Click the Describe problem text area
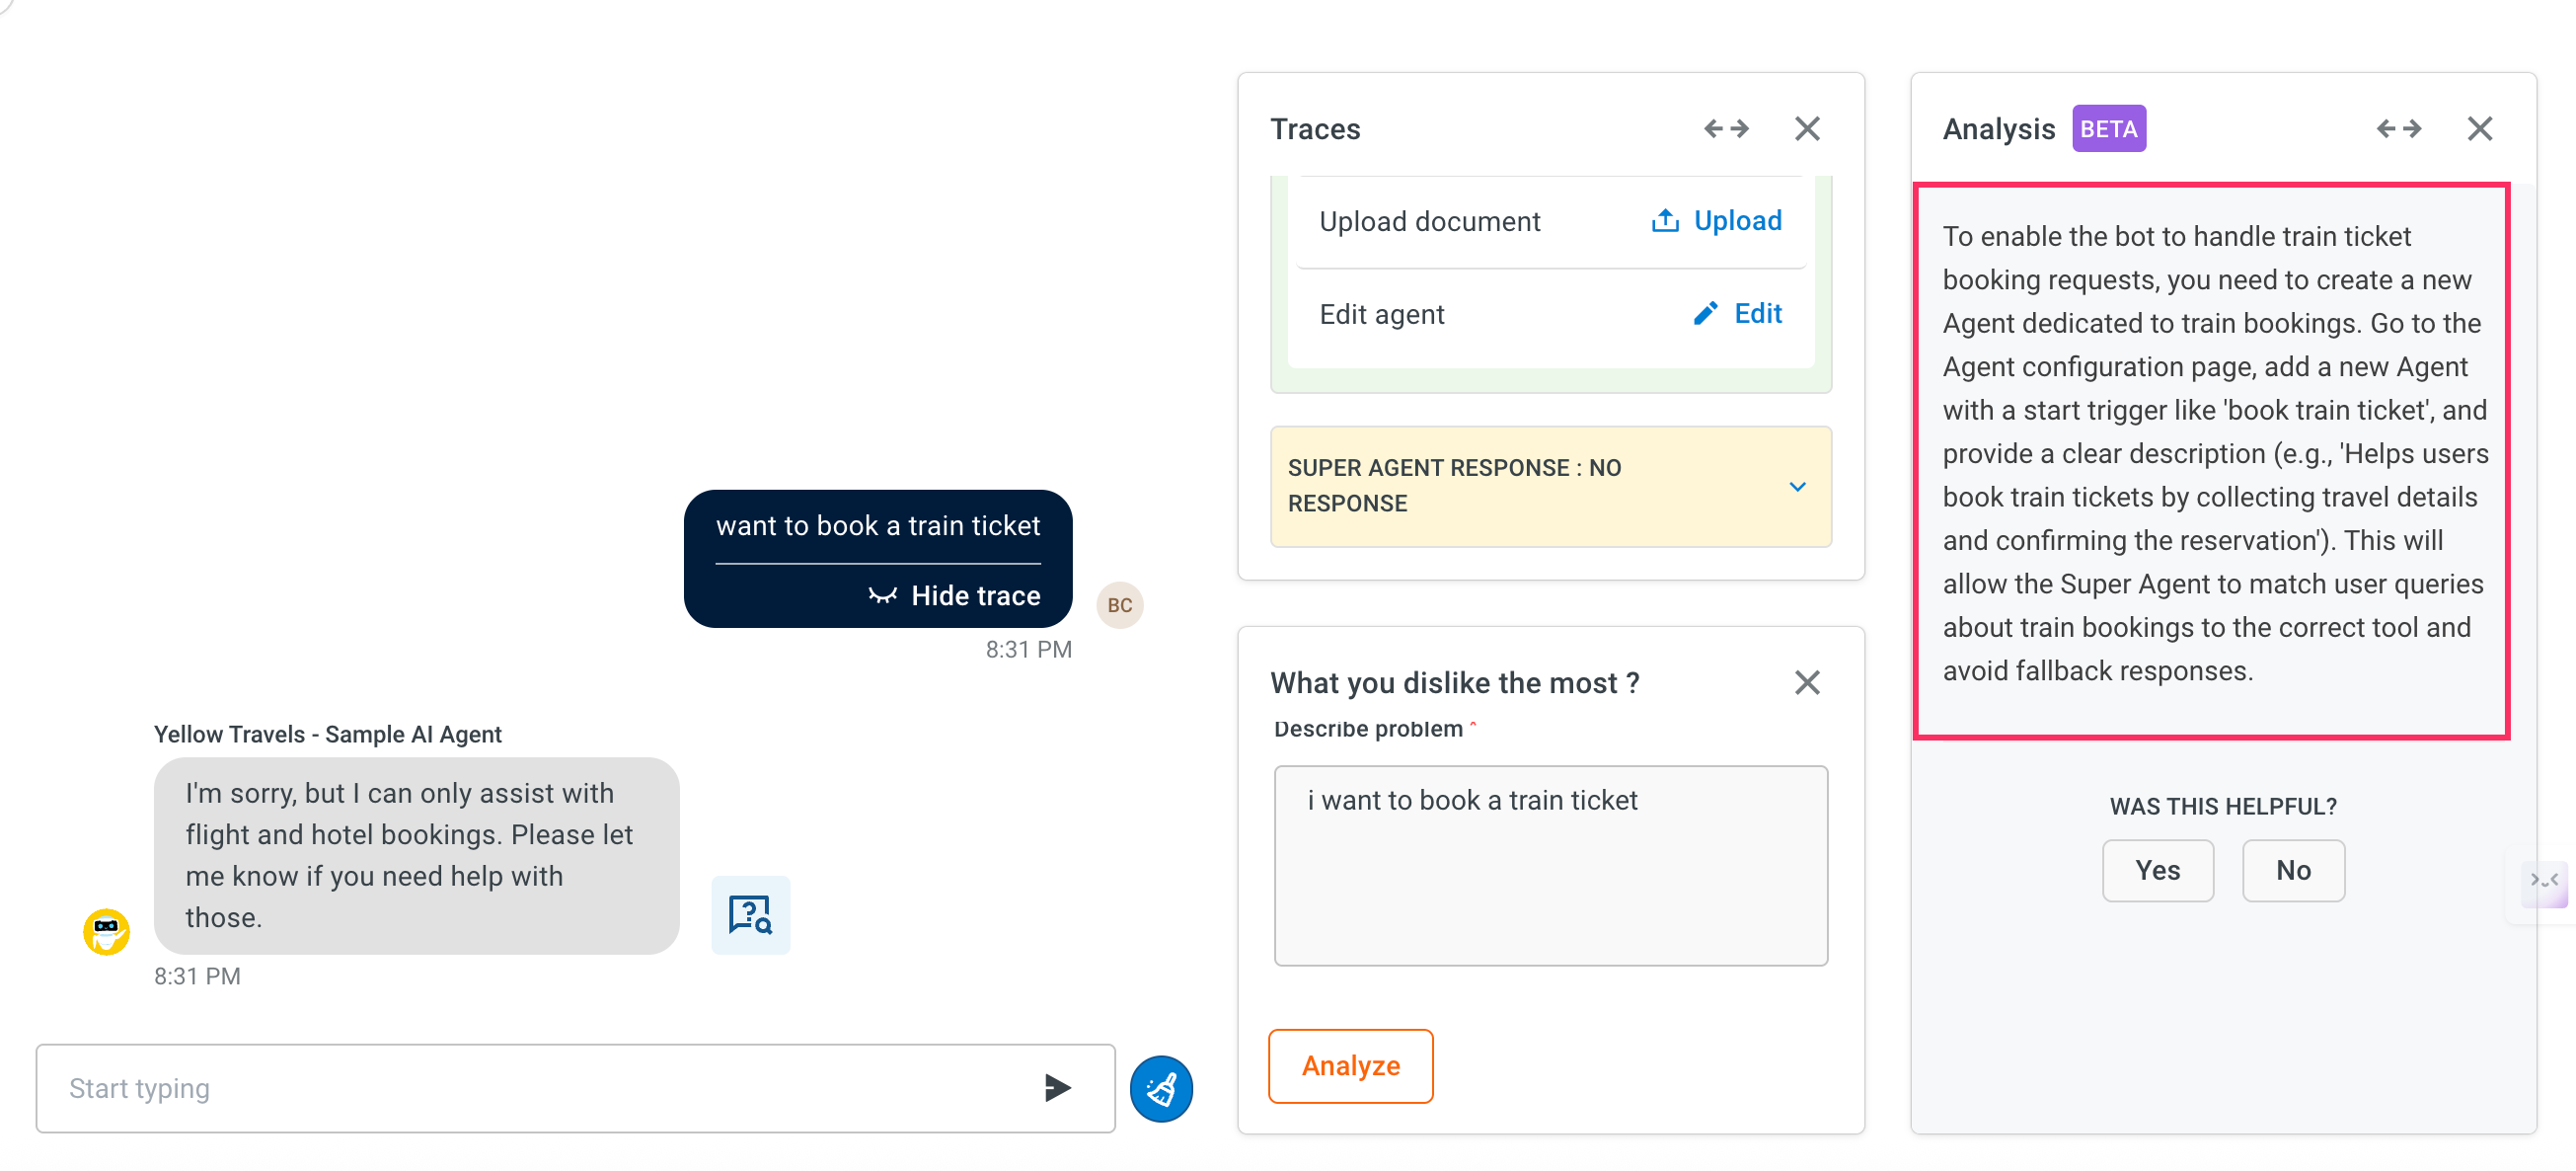This screenshot has width=2576, height=1171. pyautogui.click(x=1550, y=865)
